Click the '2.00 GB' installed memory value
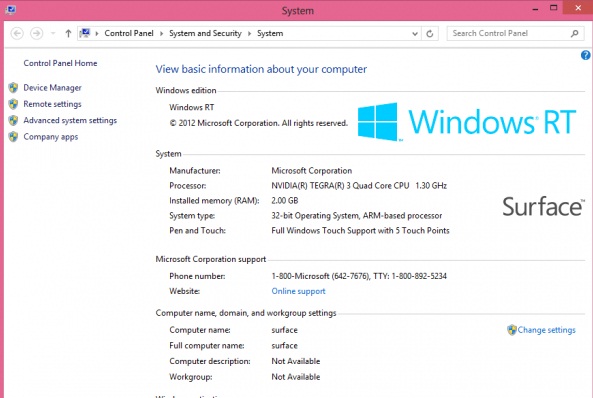593x398 pixels. (x=285, y=201)
